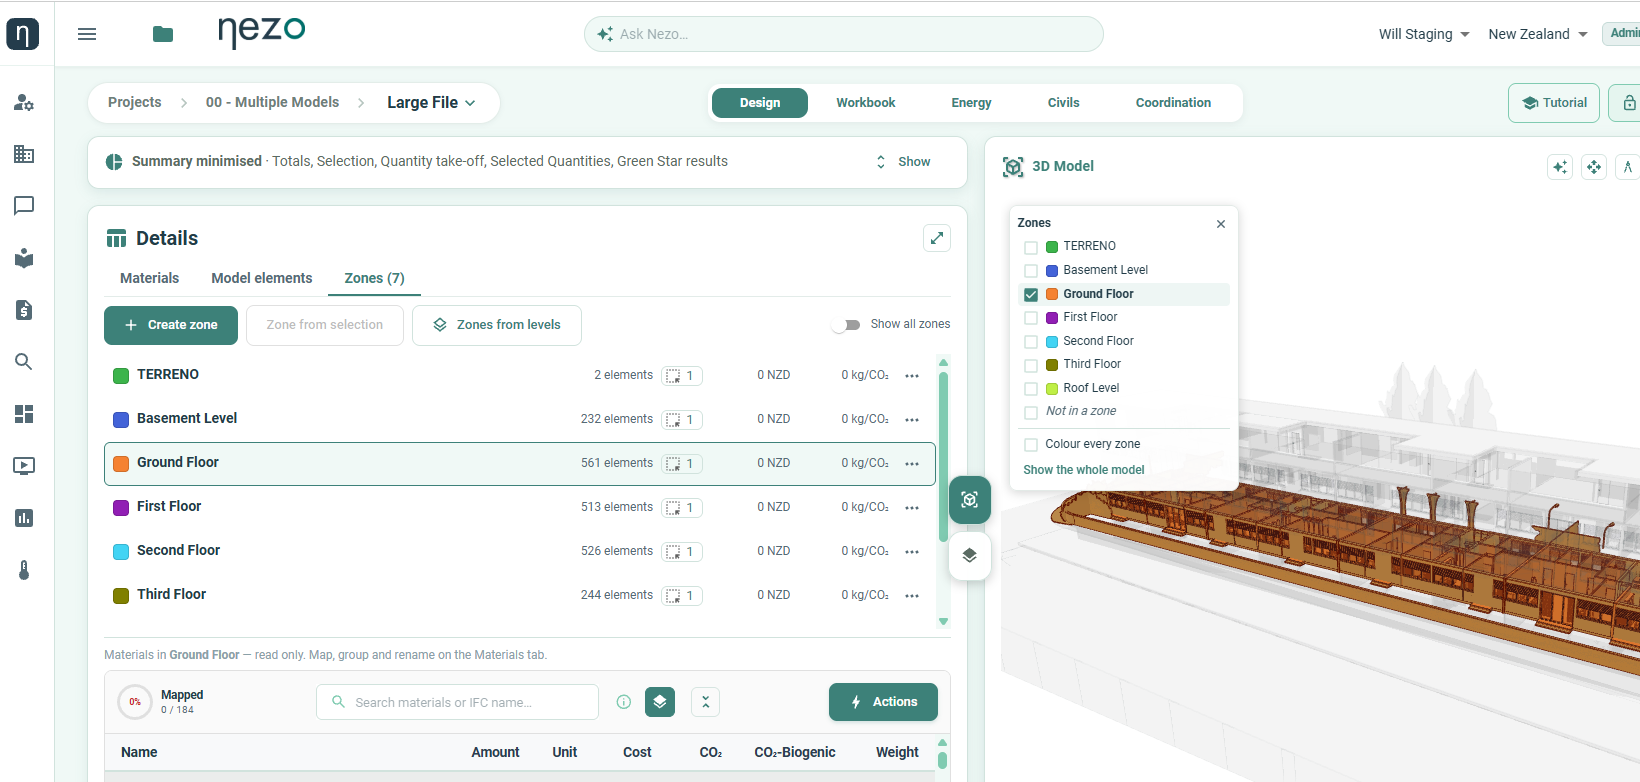Open more options for Third Floor zone row

(x=912, y=596)
